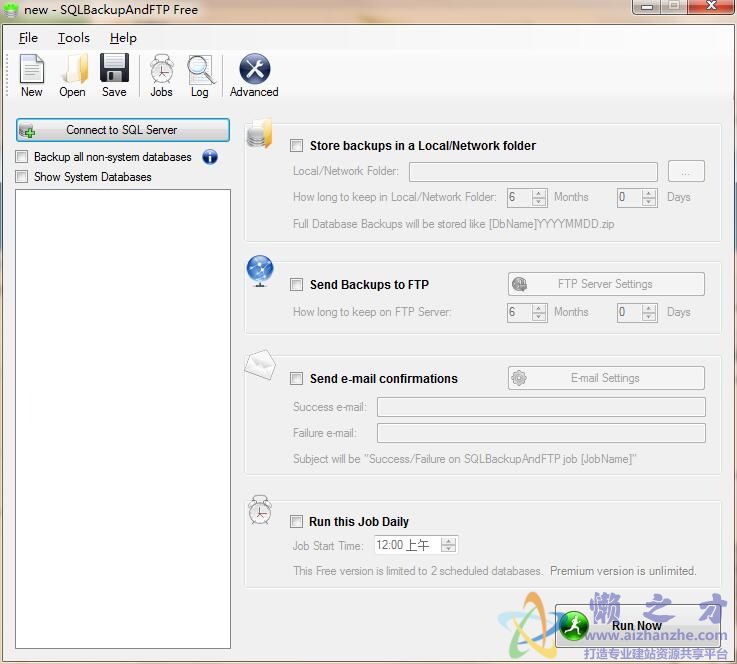Click Connect to SQL Server button

point(123,130)
